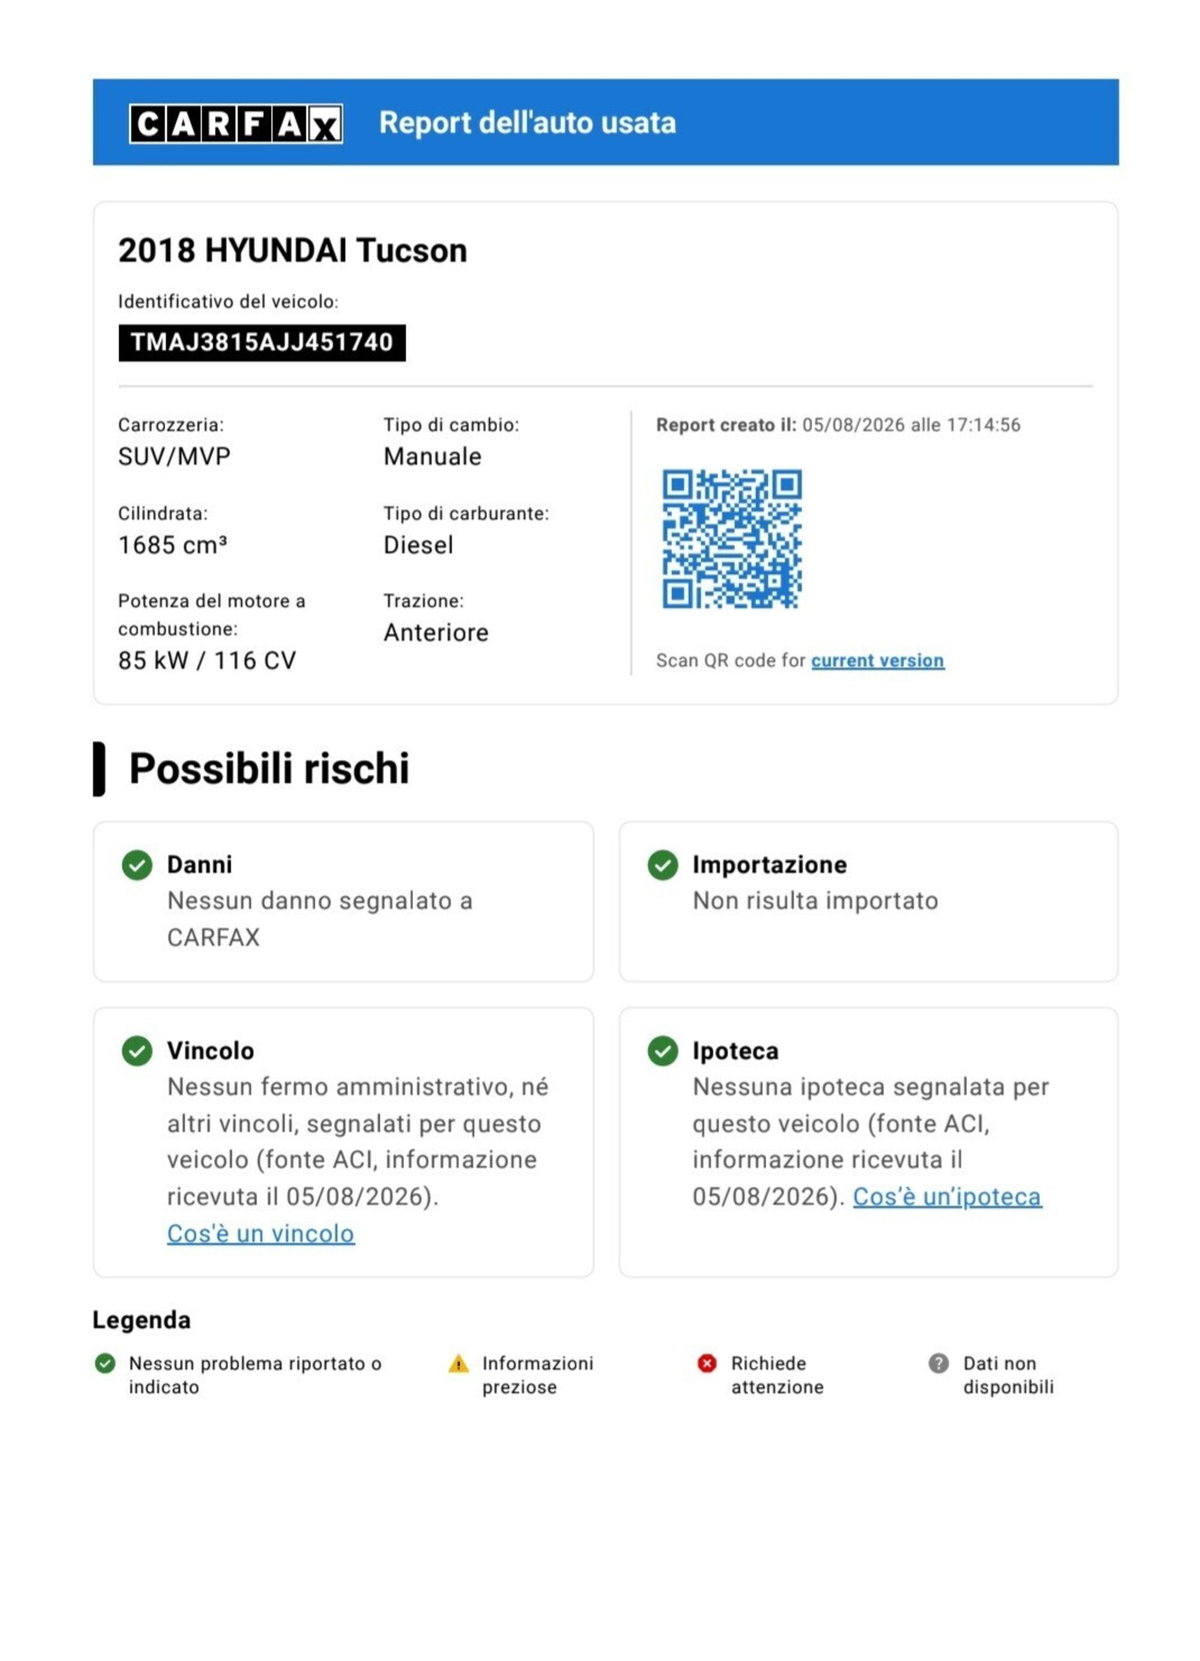Click the "Importazione" card title
The width and height of the screenshot is (1200, 1661).
[769, 865]
